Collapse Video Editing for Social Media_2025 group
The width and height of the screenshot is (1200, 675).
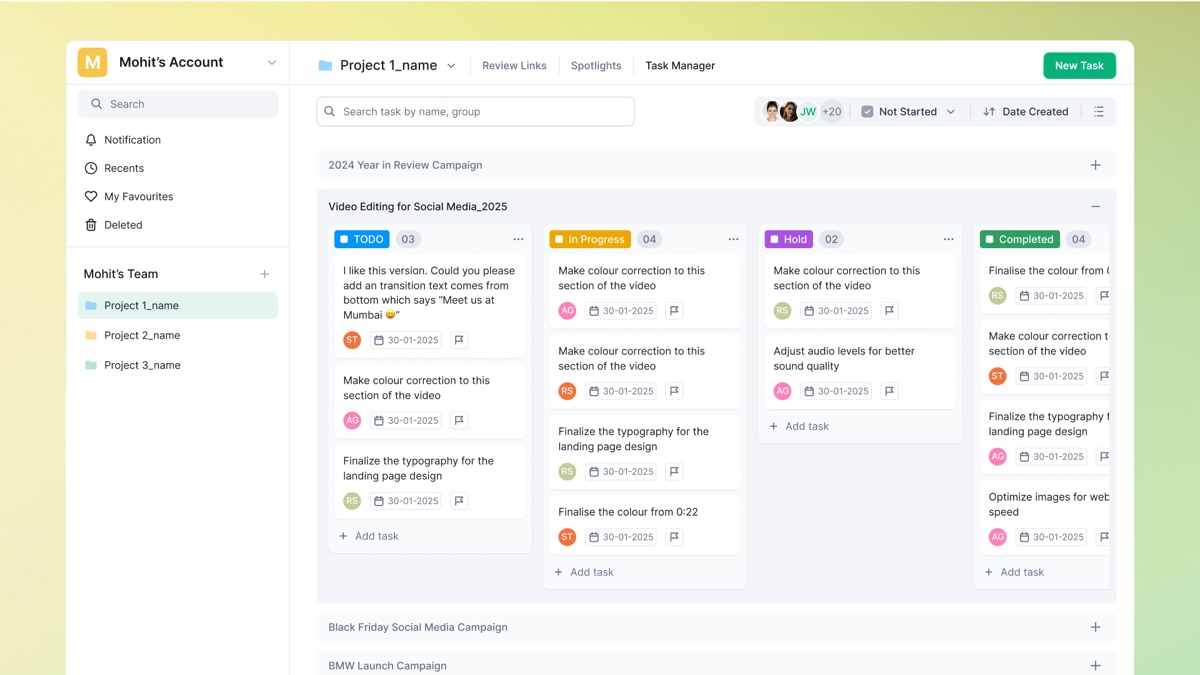(x=1095, y=207)
